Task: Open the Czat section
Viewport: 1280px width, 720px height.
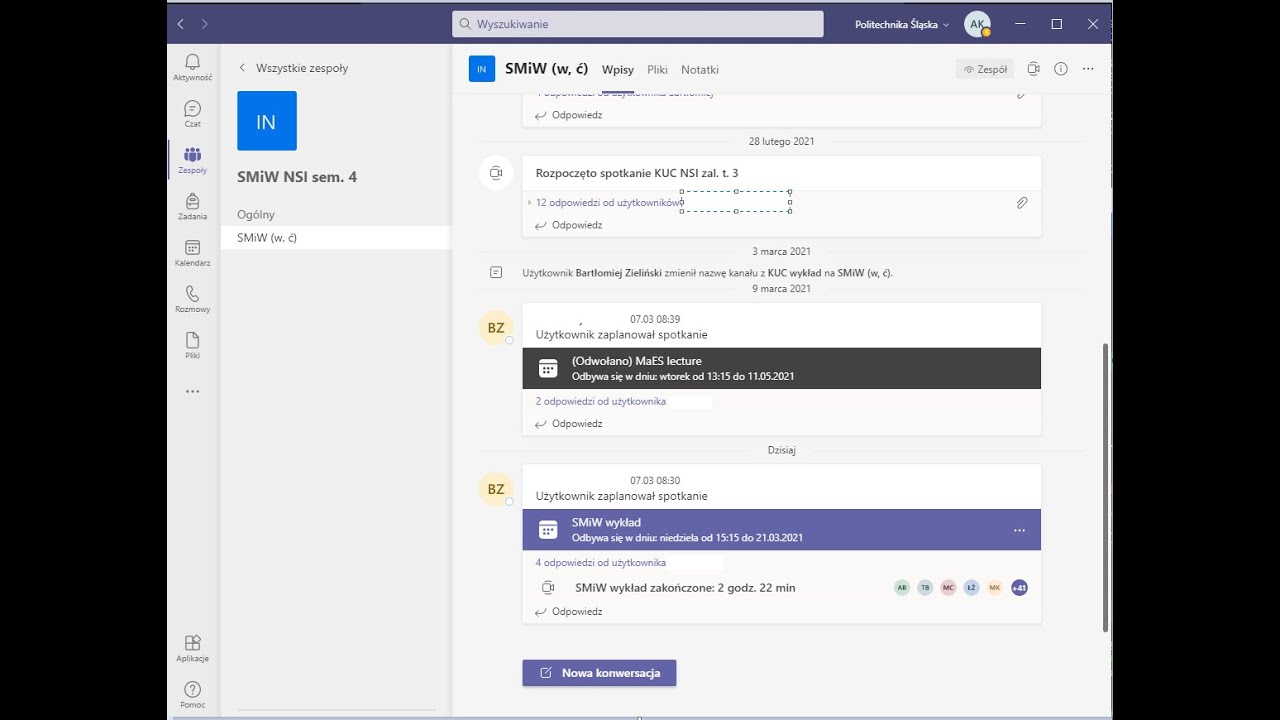Action: point(192,114)
